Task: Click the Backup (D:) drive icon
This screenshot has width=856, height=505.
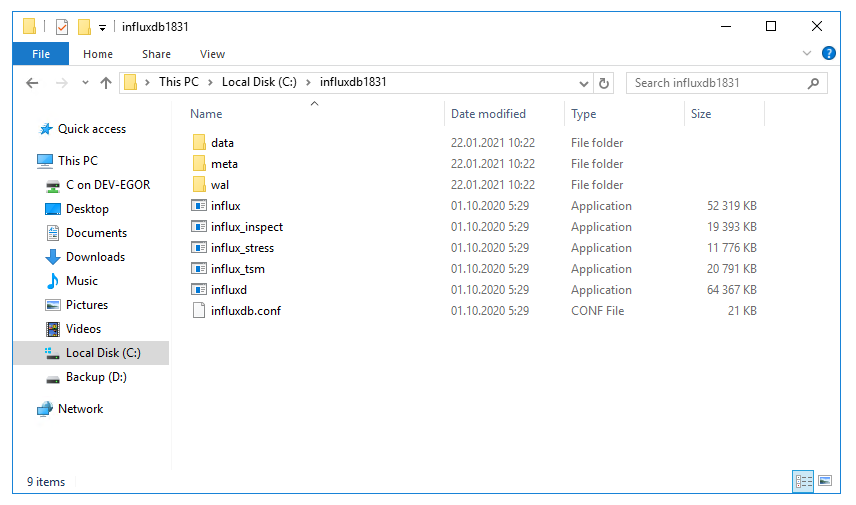Action: point(52,379)
